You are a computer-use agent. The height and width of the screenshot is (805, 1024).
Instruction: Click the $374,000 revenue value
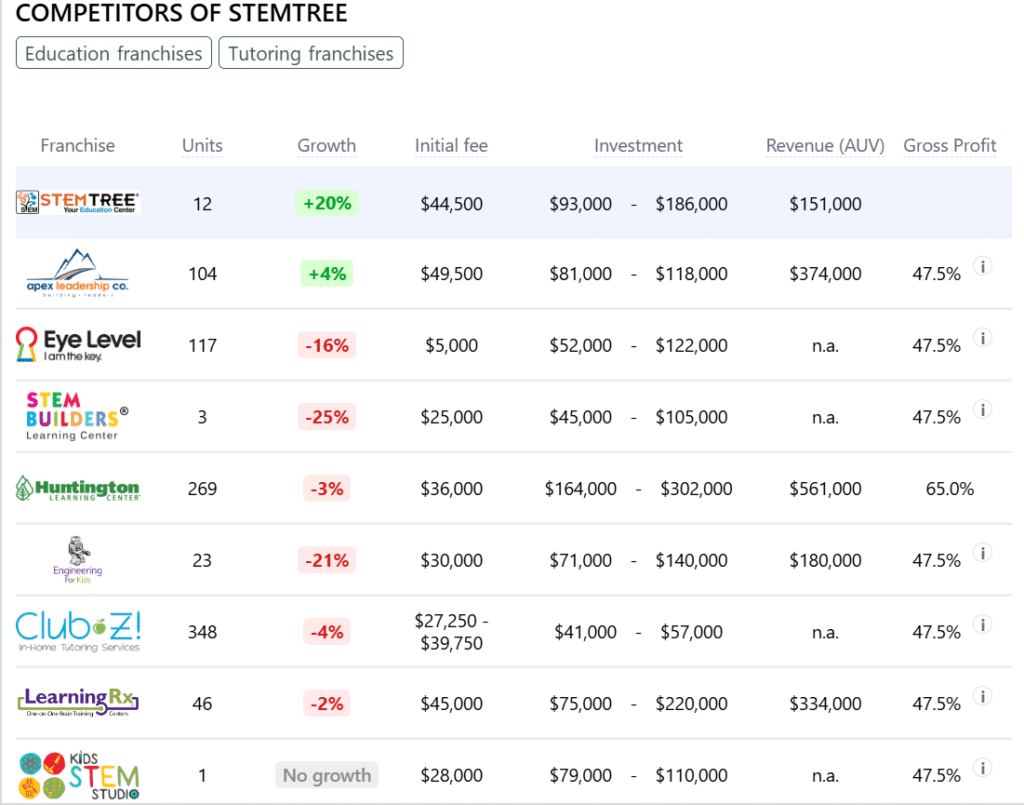(825, 274)
